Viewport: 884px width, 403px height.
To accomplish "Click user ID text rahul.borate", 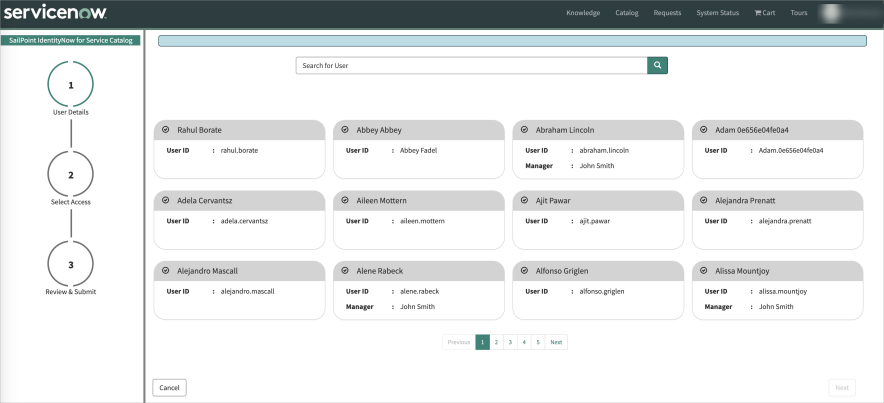I will pos(239,150).
